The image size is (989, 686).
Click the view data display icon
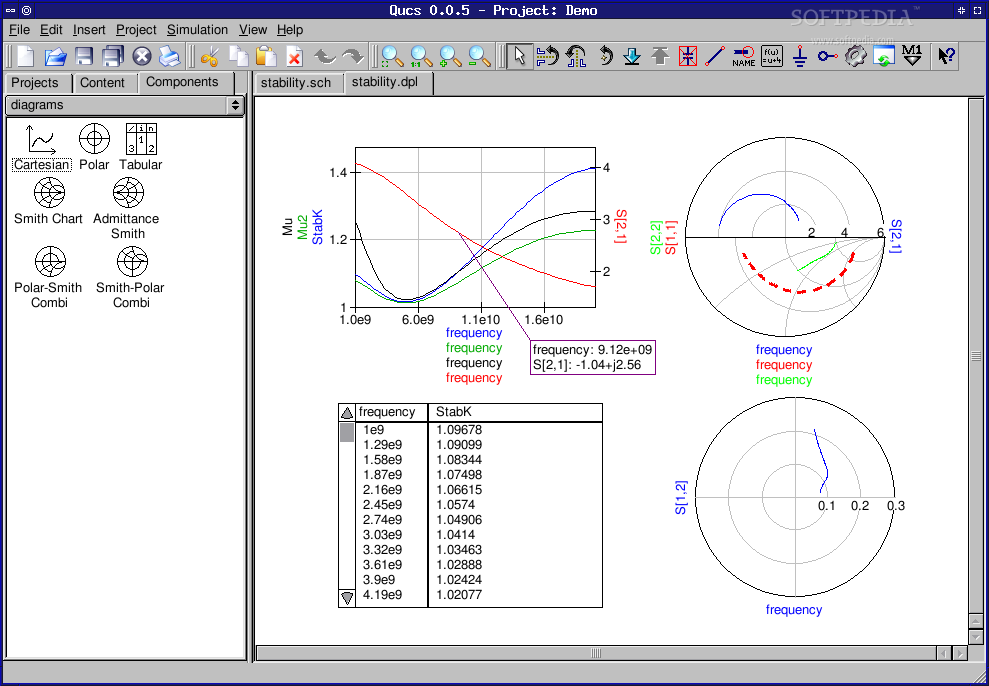point(884,56)
